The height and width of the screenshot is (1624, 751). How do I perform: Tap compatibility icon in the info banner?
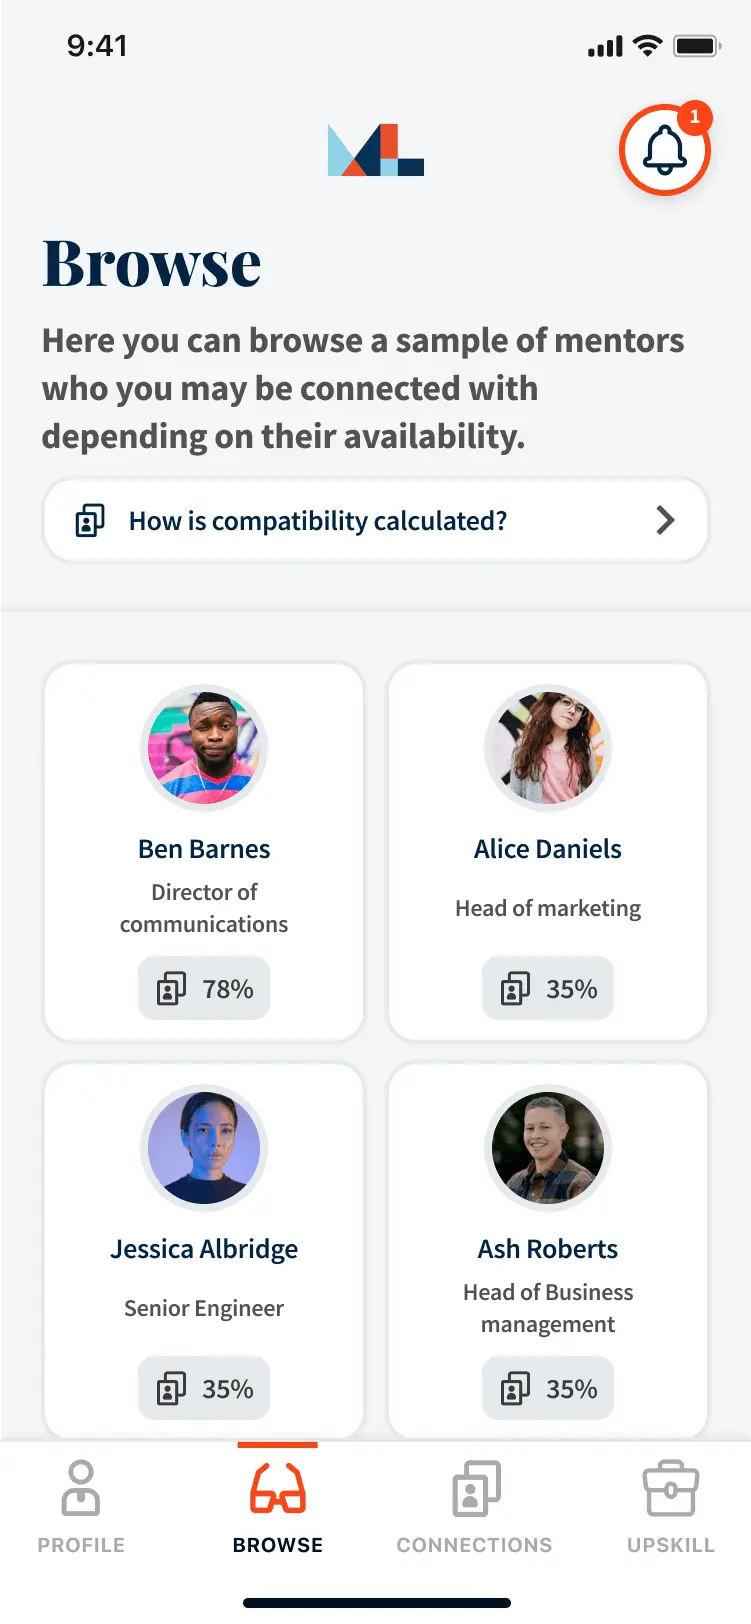90,521
